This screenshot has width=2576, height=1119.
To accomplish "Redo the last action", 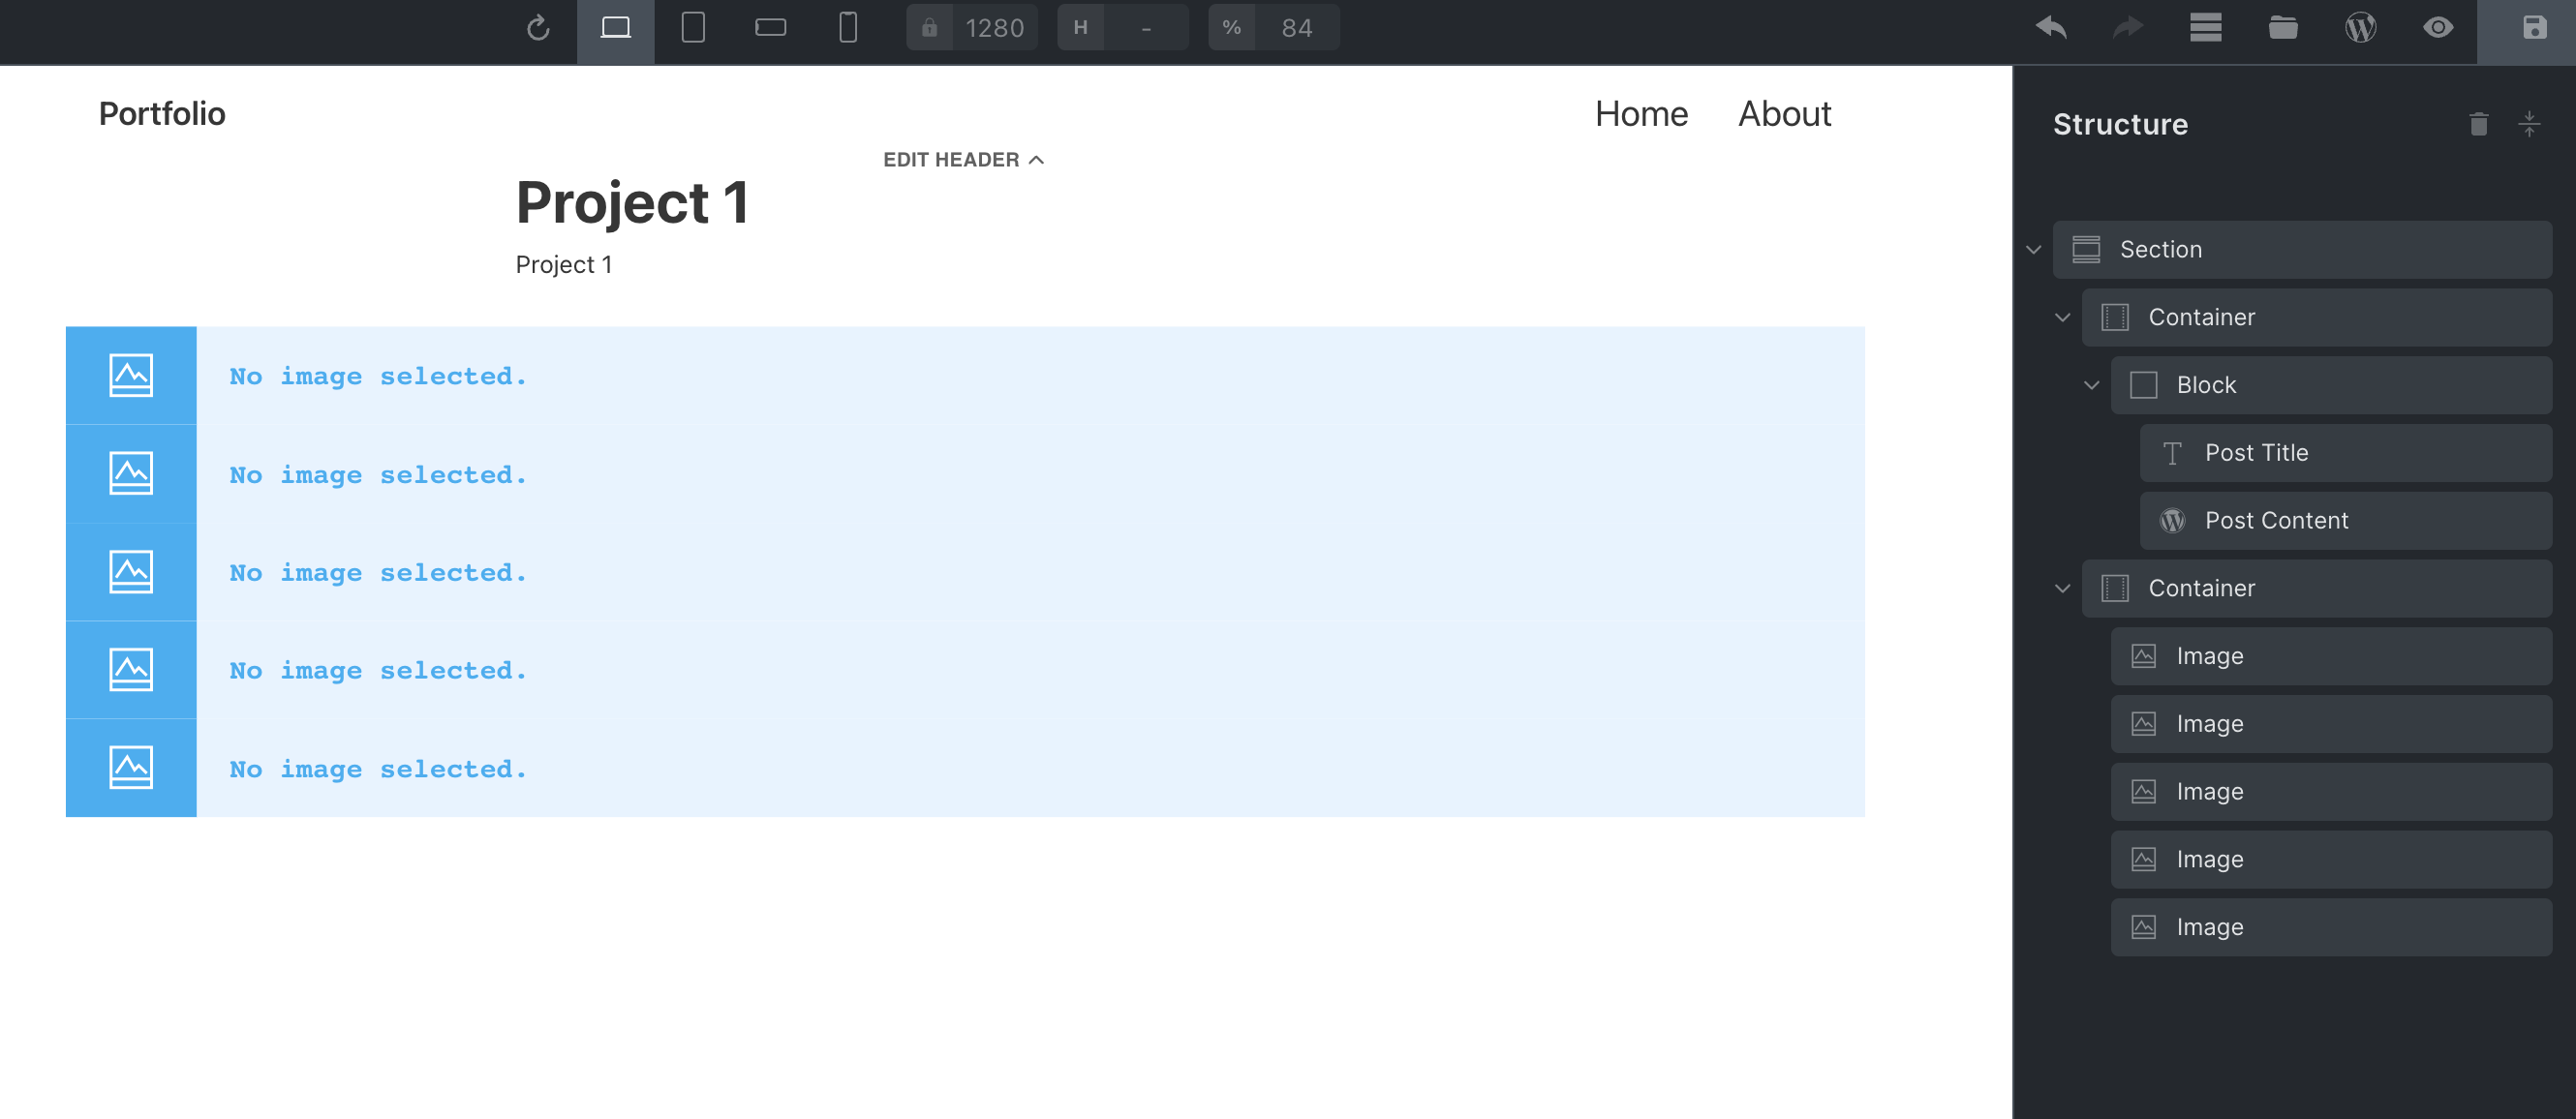I will (x=2128, y=28).
